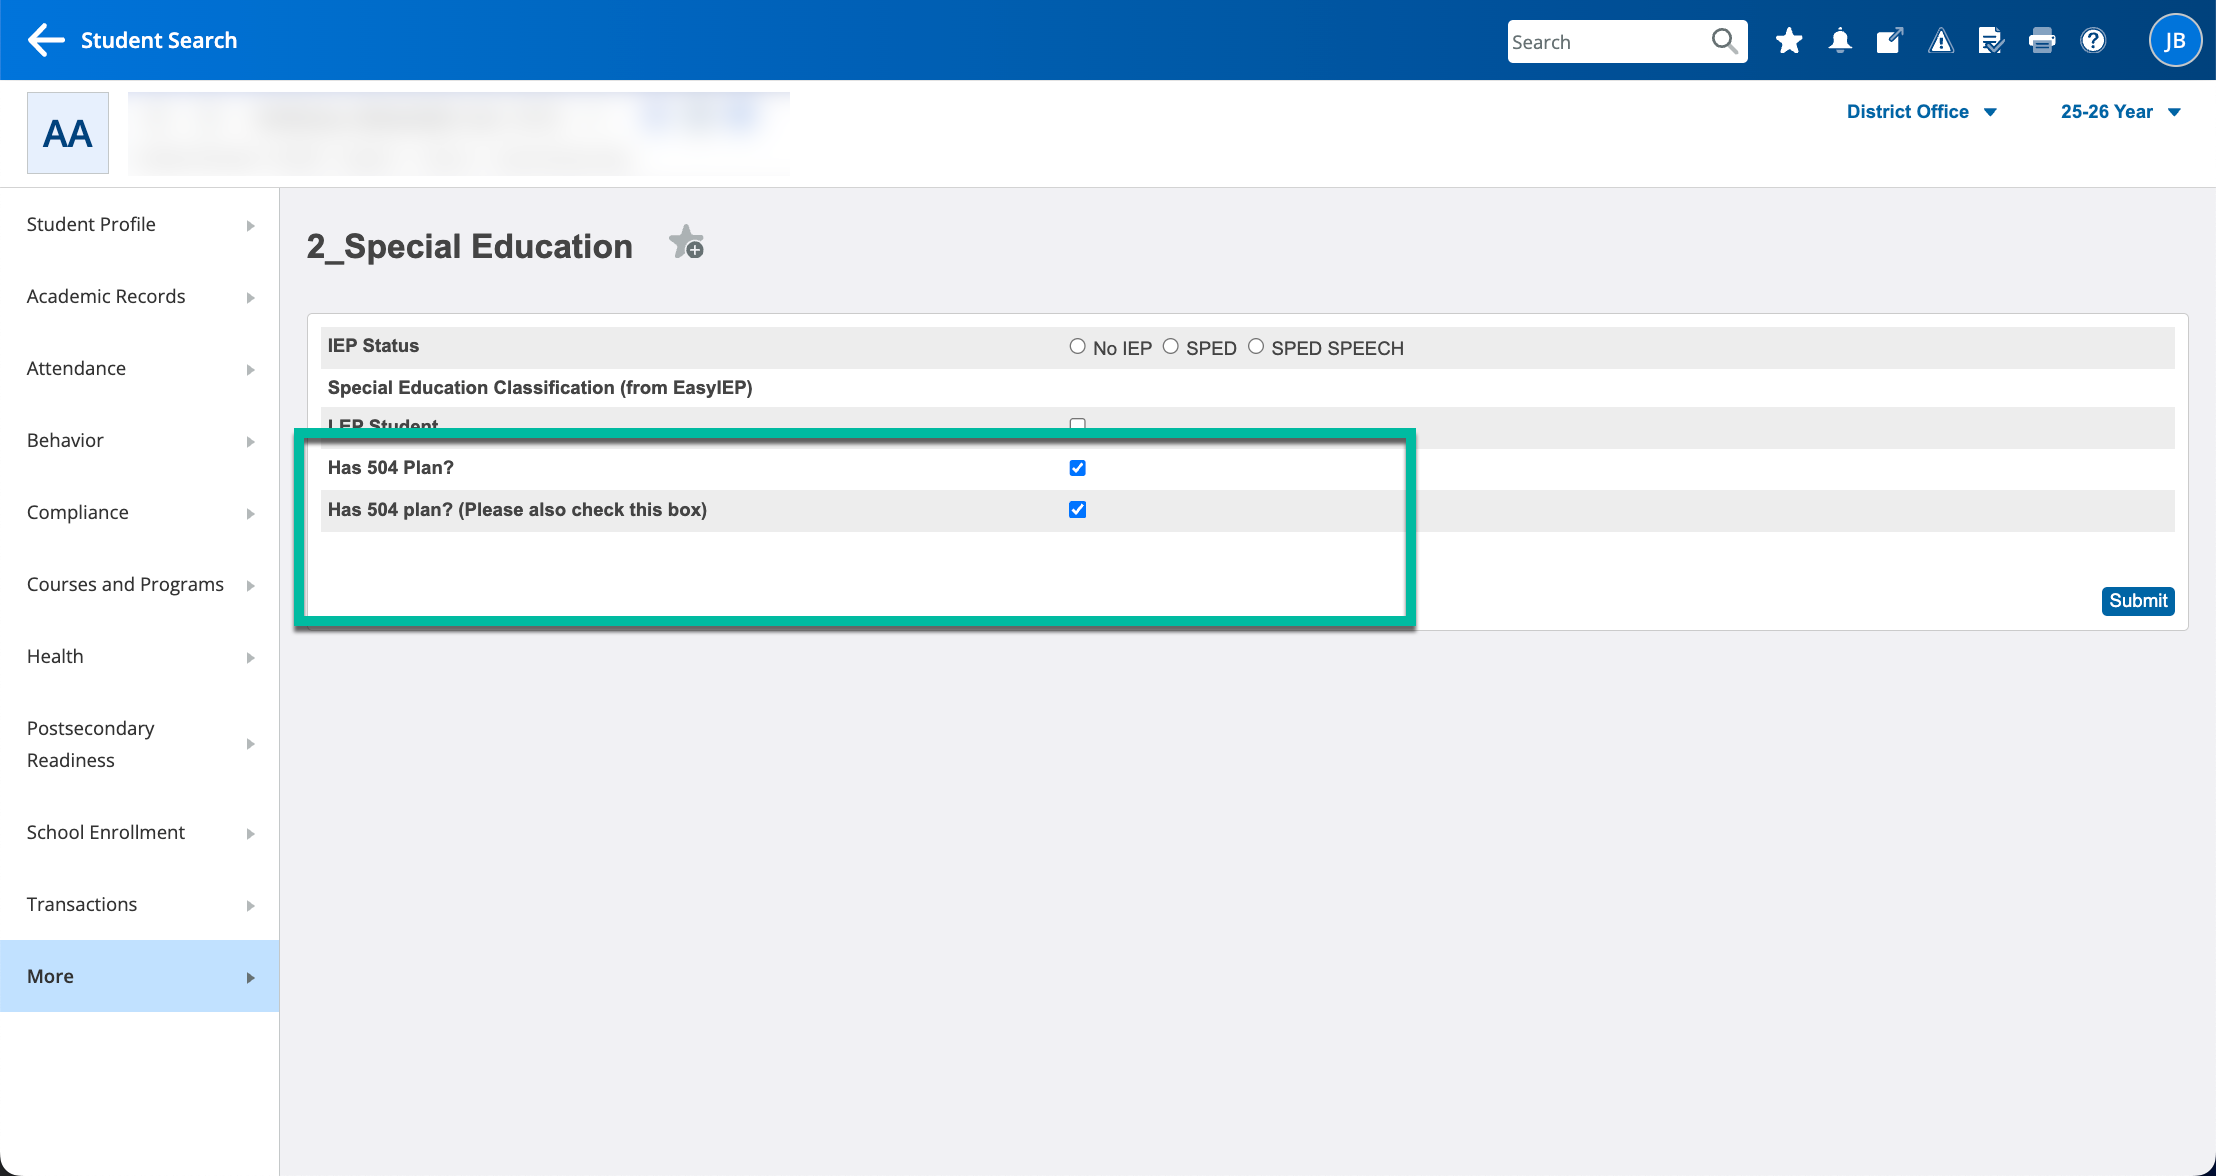Click the printer icon
The image size is (2216, 1176).
click(x=2042, y=41)
